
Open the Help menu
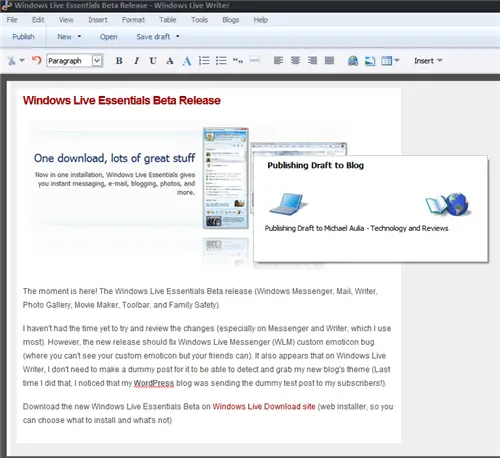(x=261, y=20)
